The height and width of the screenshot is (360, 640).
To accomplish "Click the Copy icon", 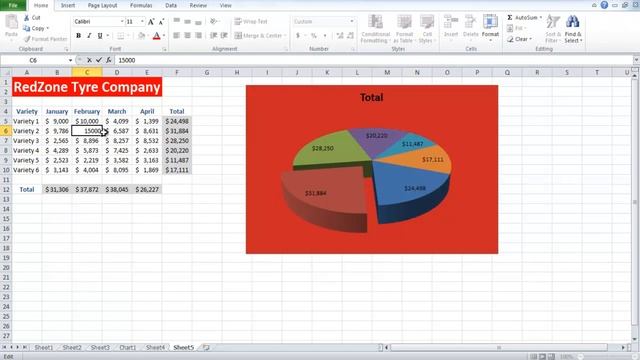I will point(27,28).
